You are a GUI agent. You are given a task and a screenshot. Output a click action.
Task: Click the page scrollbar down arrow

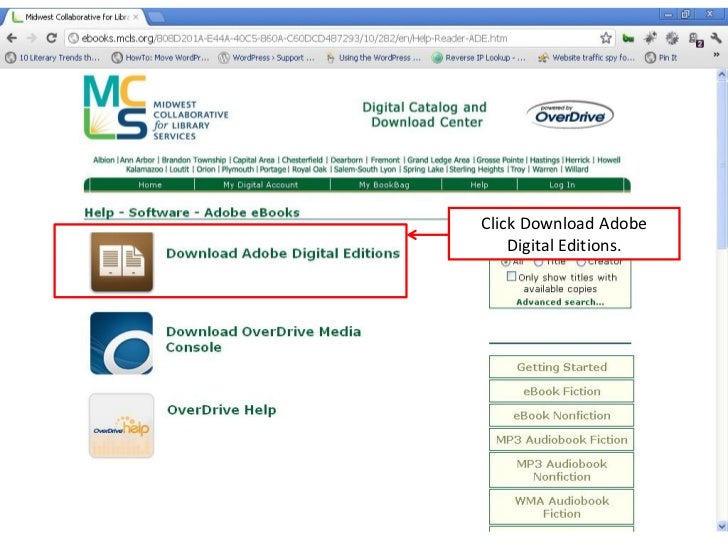[722, 526]
